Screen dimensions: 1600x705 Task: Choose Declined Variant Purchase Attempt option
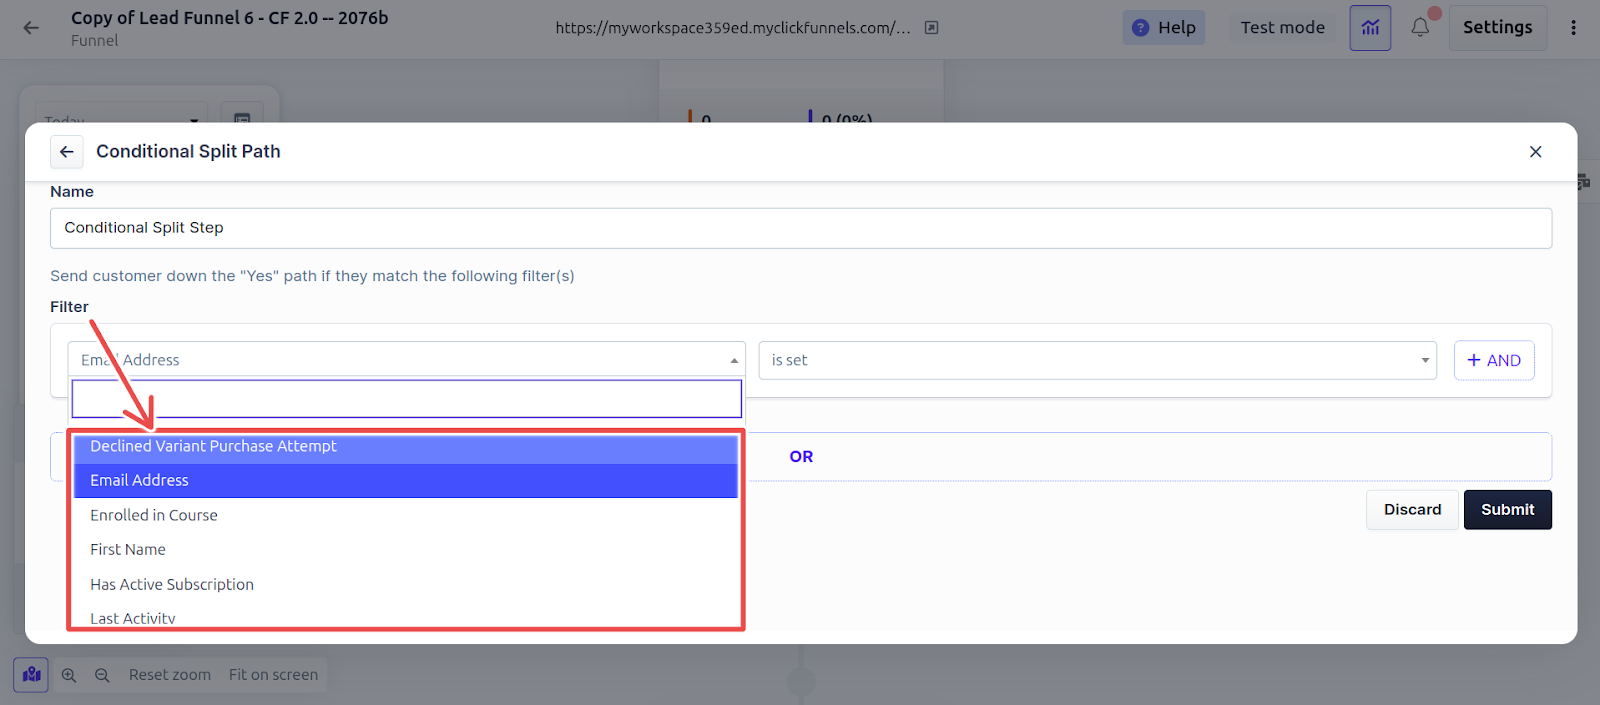406,446
